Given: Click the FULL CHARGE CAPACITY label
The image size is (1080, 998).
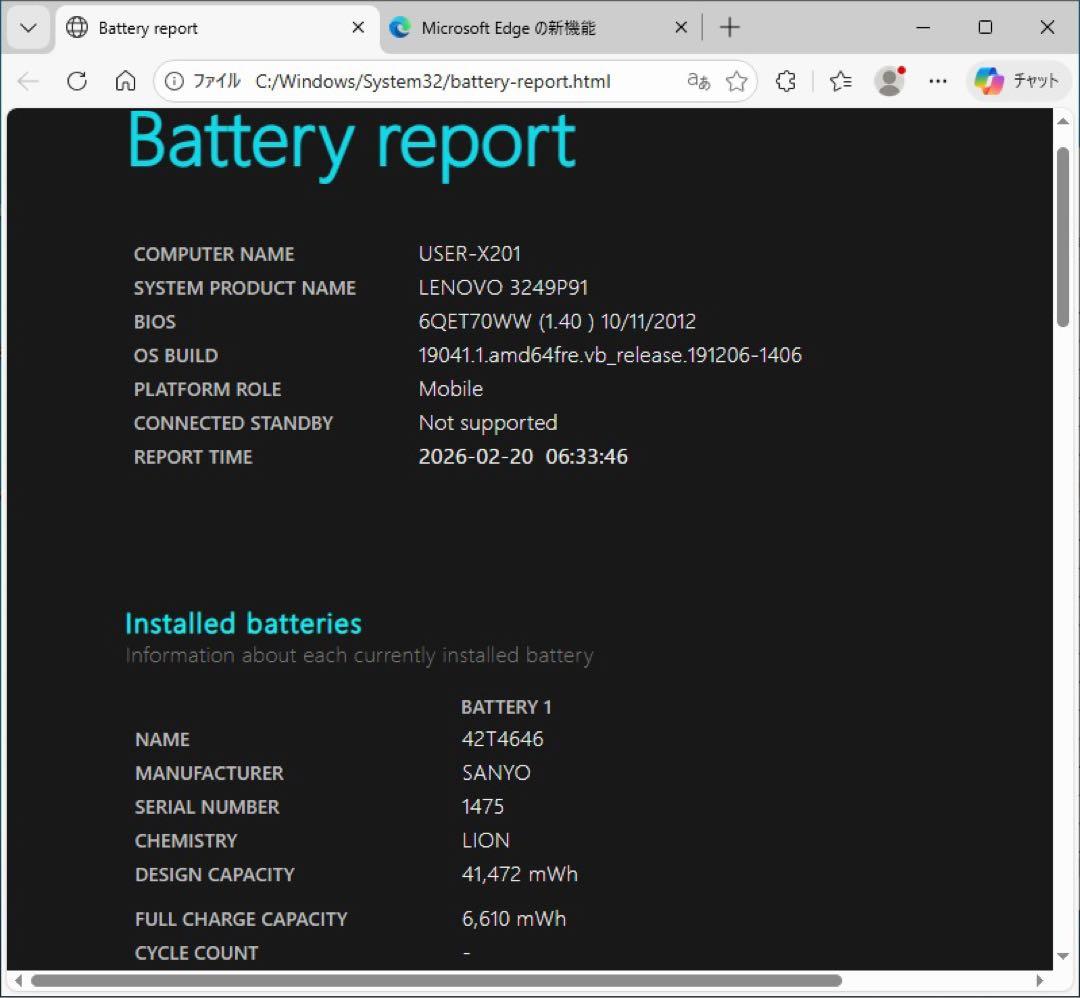Looking at the screenshot, I should point(242,920).
